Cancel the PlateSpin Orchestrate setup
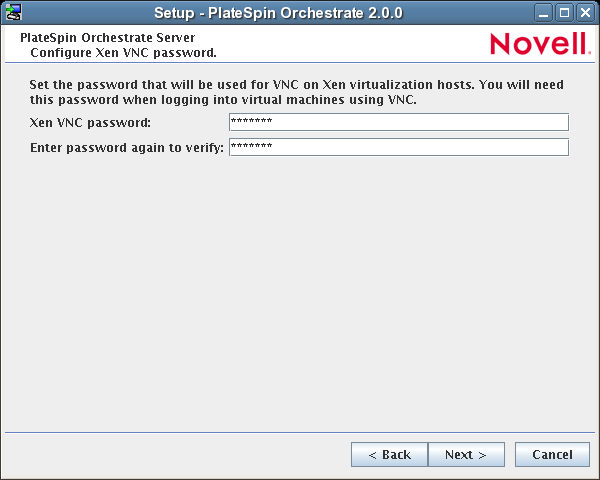The height and width of the screenshot is (480, 600). point(552,455)
